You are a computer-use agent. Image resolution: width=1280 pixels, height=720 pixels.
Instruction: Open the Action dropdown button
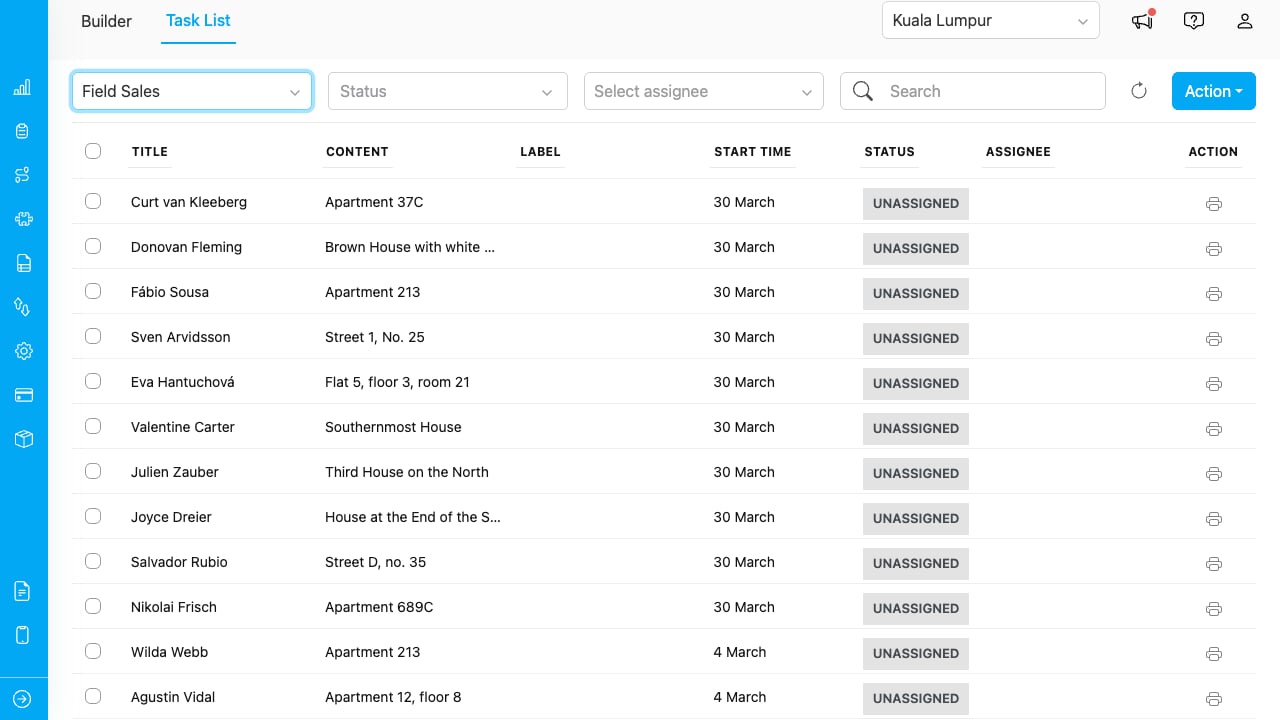point(1214,91)
